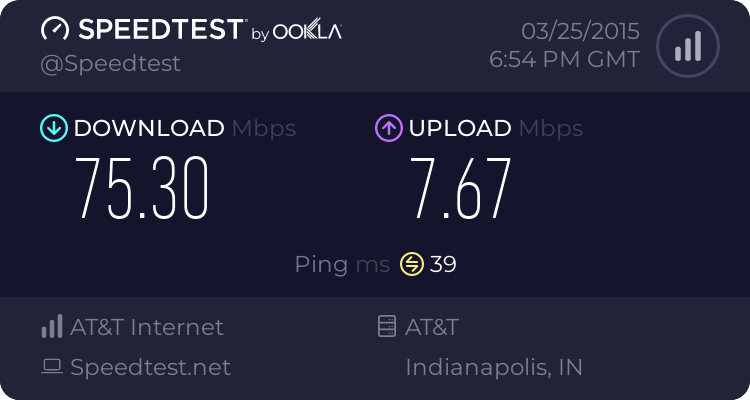Click the AT&T server icon
750x400 pixels.
[x=385, y=327]
